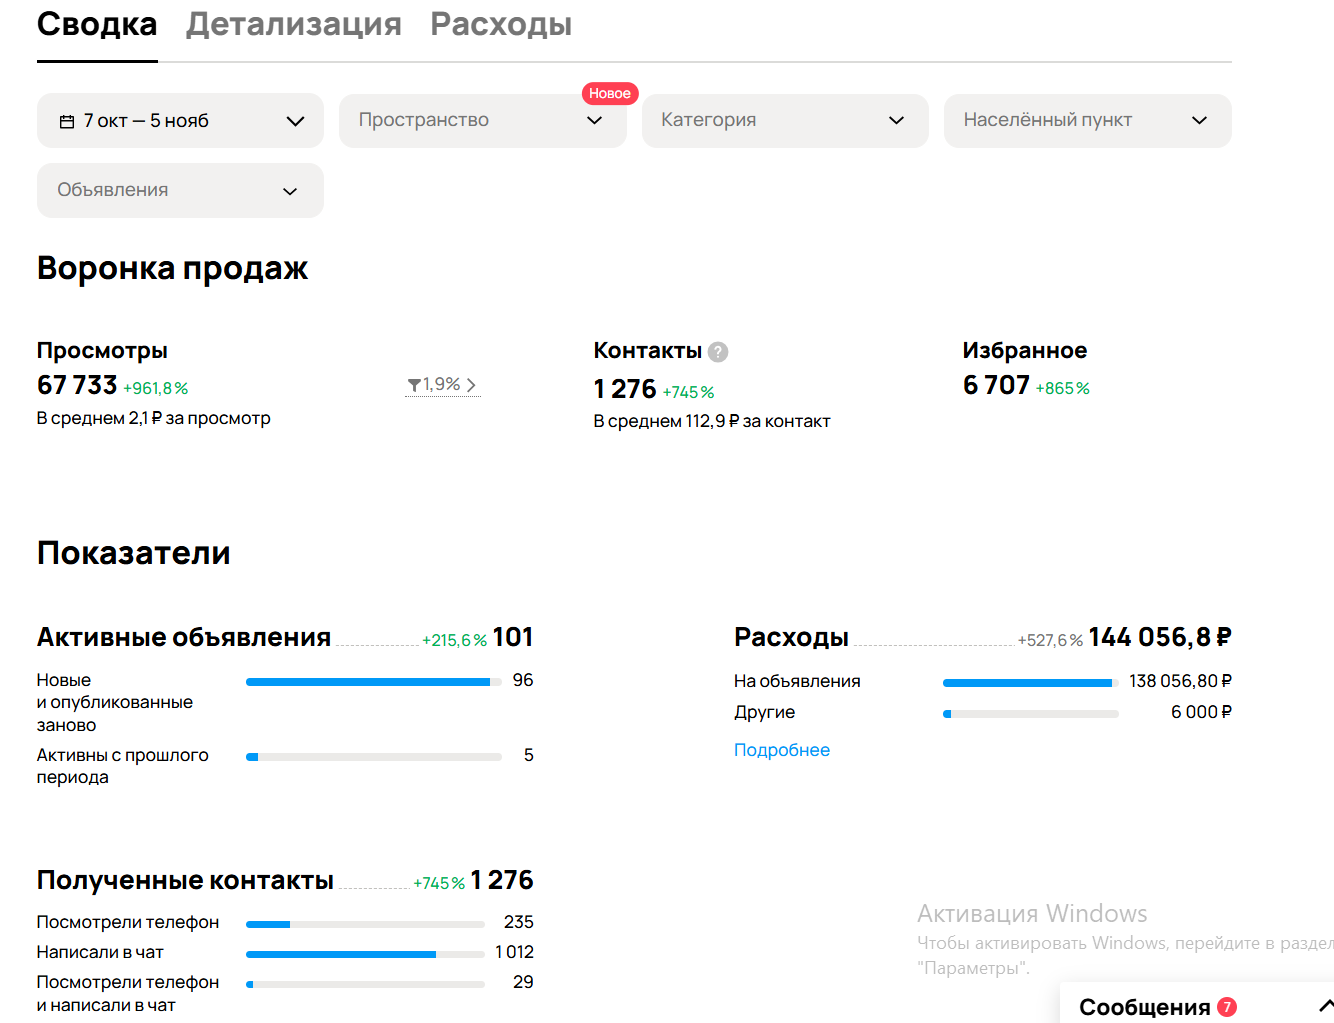Click the question mark help icon beside Контакты
The width and height of the screenshot is (1334, 1023).
[718, 352]
